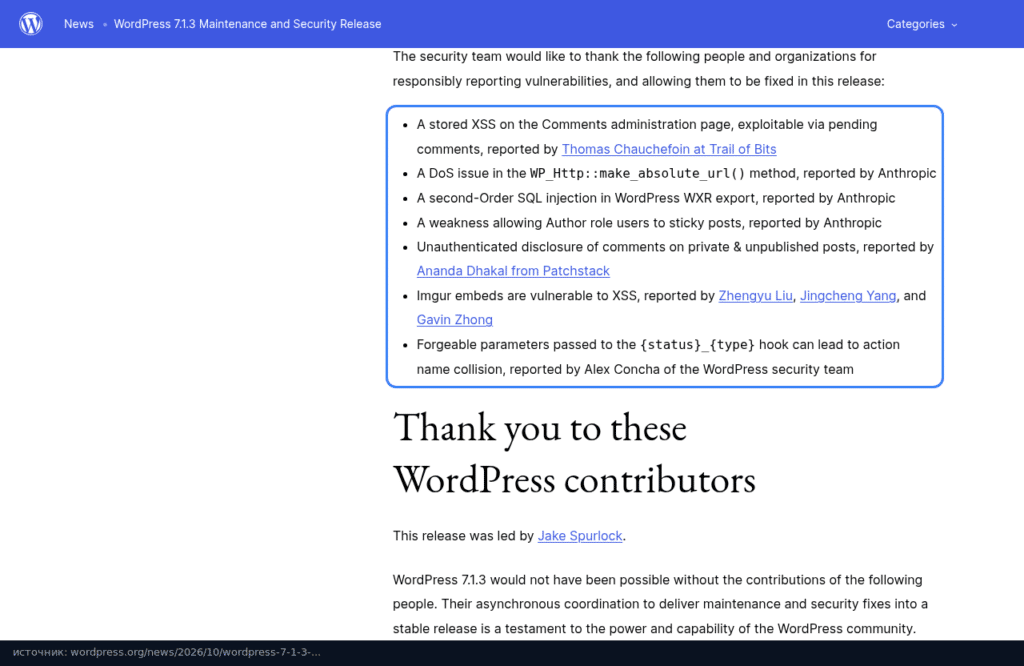Screen dimensions: 1024x666
Task: Click the WordPress logo icon
Action: [x=31, y=24]
